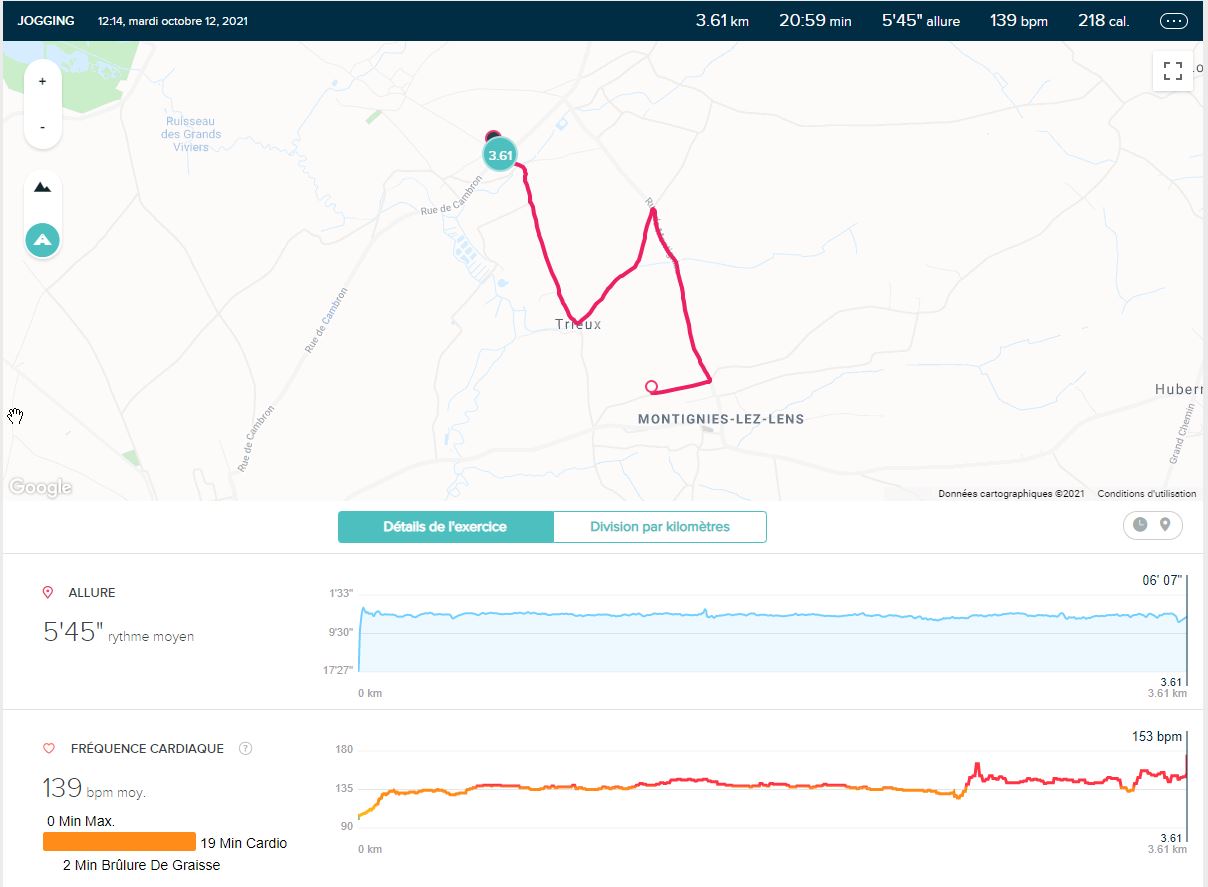Click the heart rate graph peak
Screen dimensions: 1208x887
pyautogui.click(x=977, y=766)
